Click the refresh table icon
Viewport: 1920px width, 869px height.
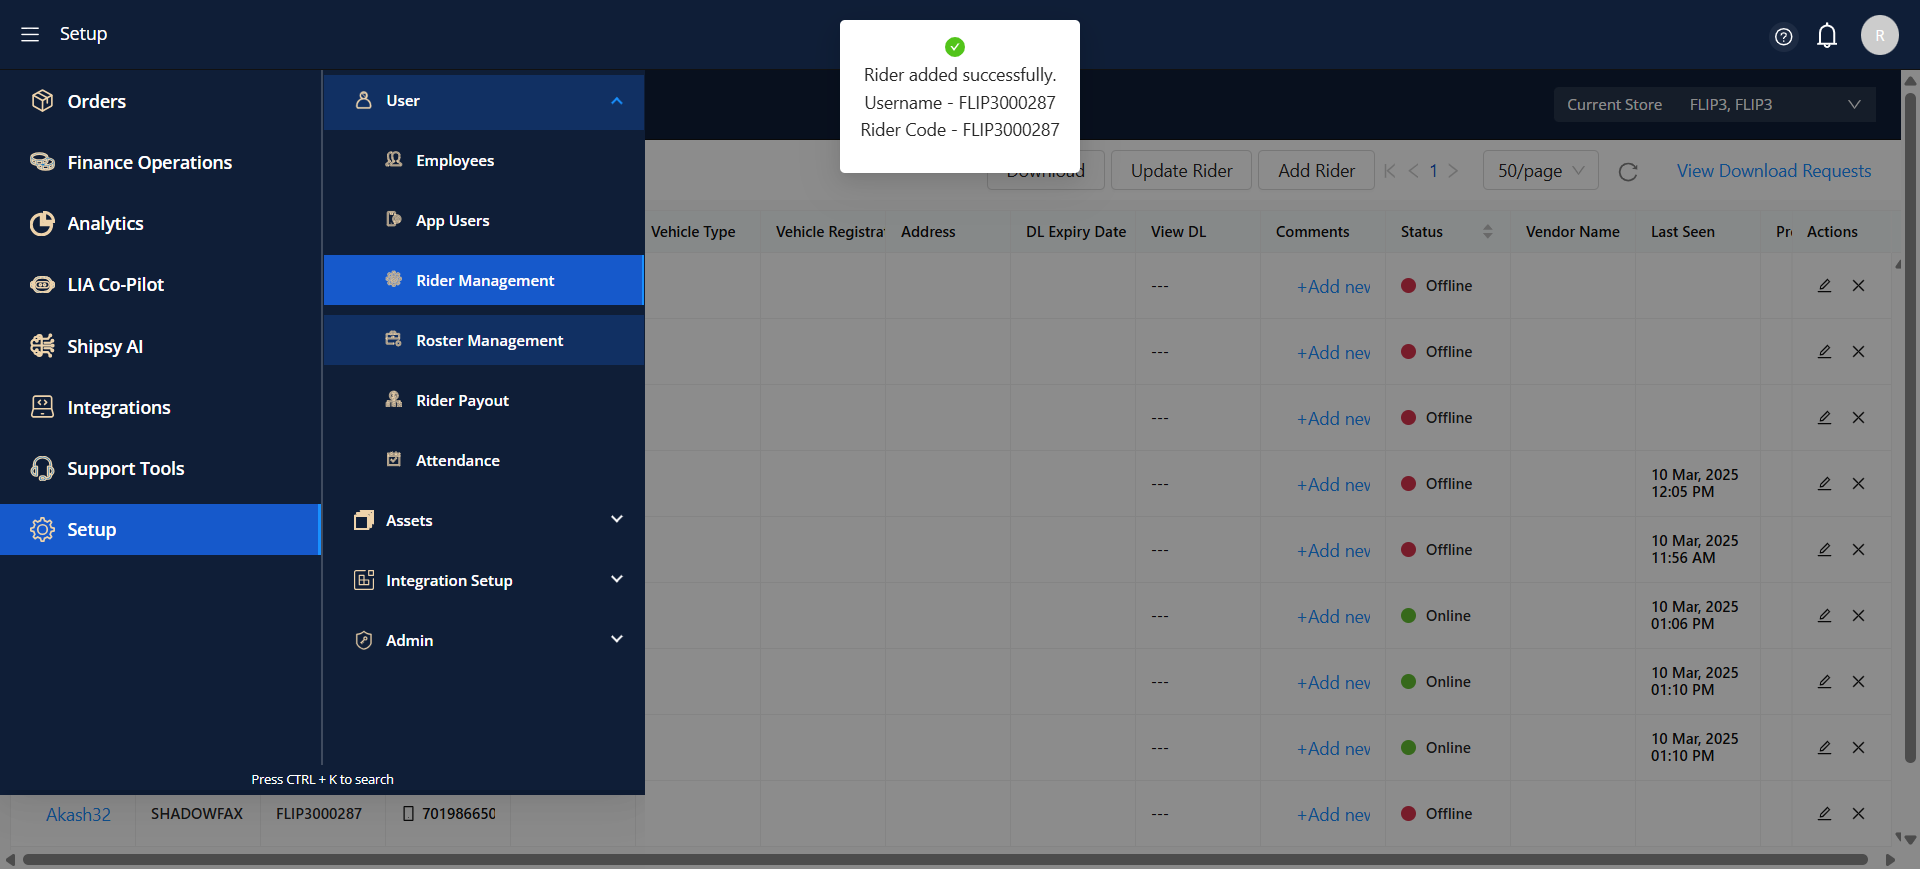click(1628, 172)
